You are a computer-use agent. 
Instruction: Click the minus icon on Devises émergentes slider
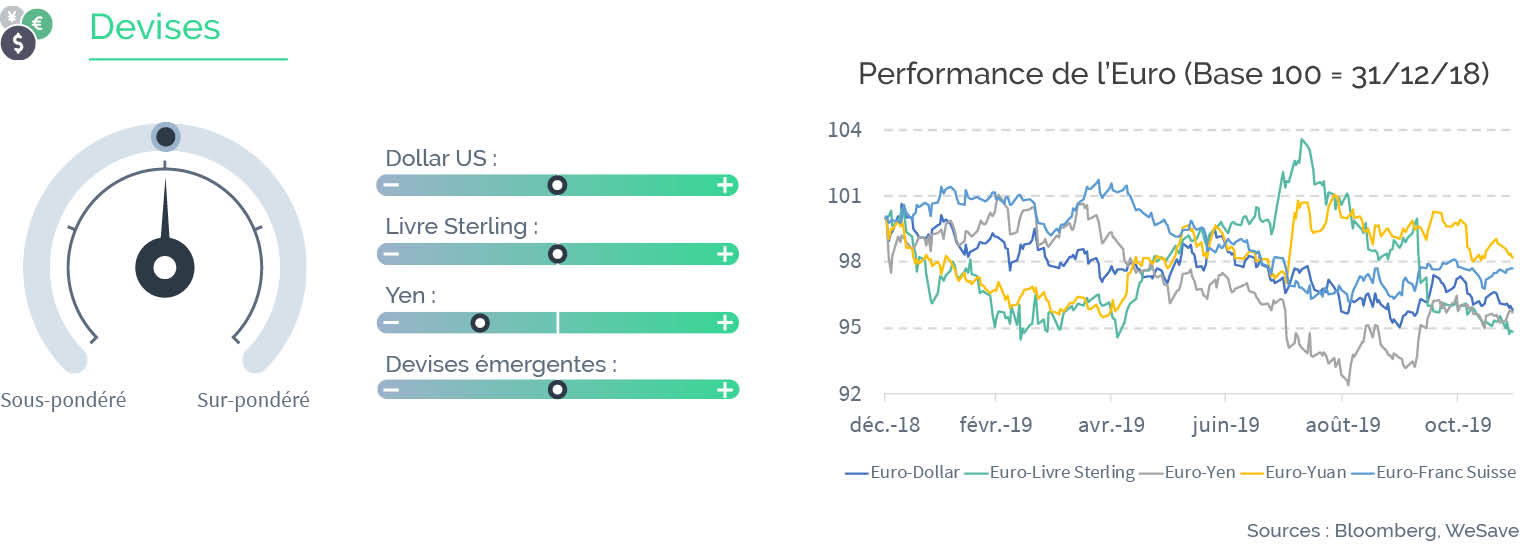coord(391,390)
